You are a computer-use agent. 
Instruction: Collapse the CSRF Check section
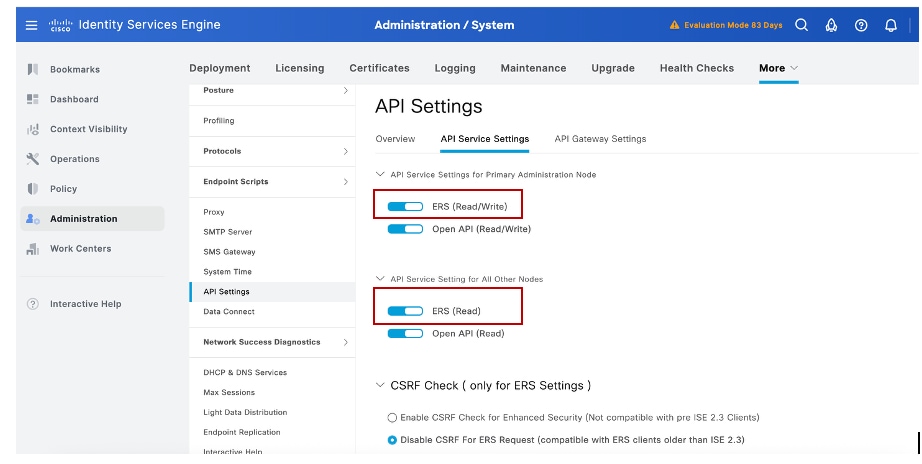[380, 385]
